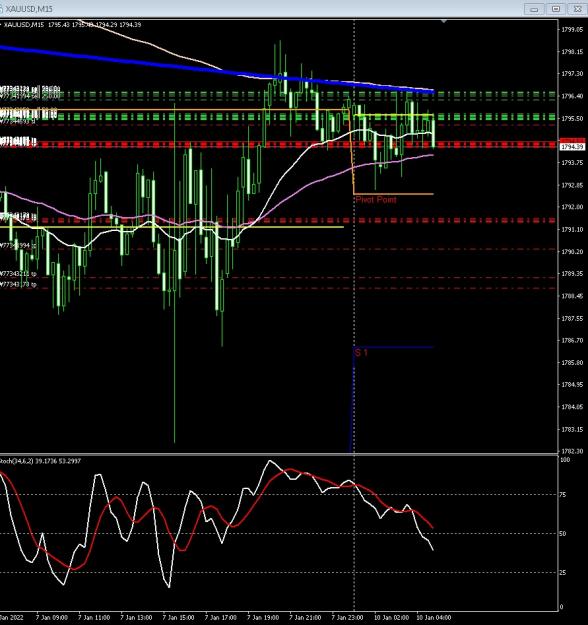Image resolution: width=588 pixels, height=625 pixels.
Task: Click price scale value 1798.15
Action: [572, 52]
